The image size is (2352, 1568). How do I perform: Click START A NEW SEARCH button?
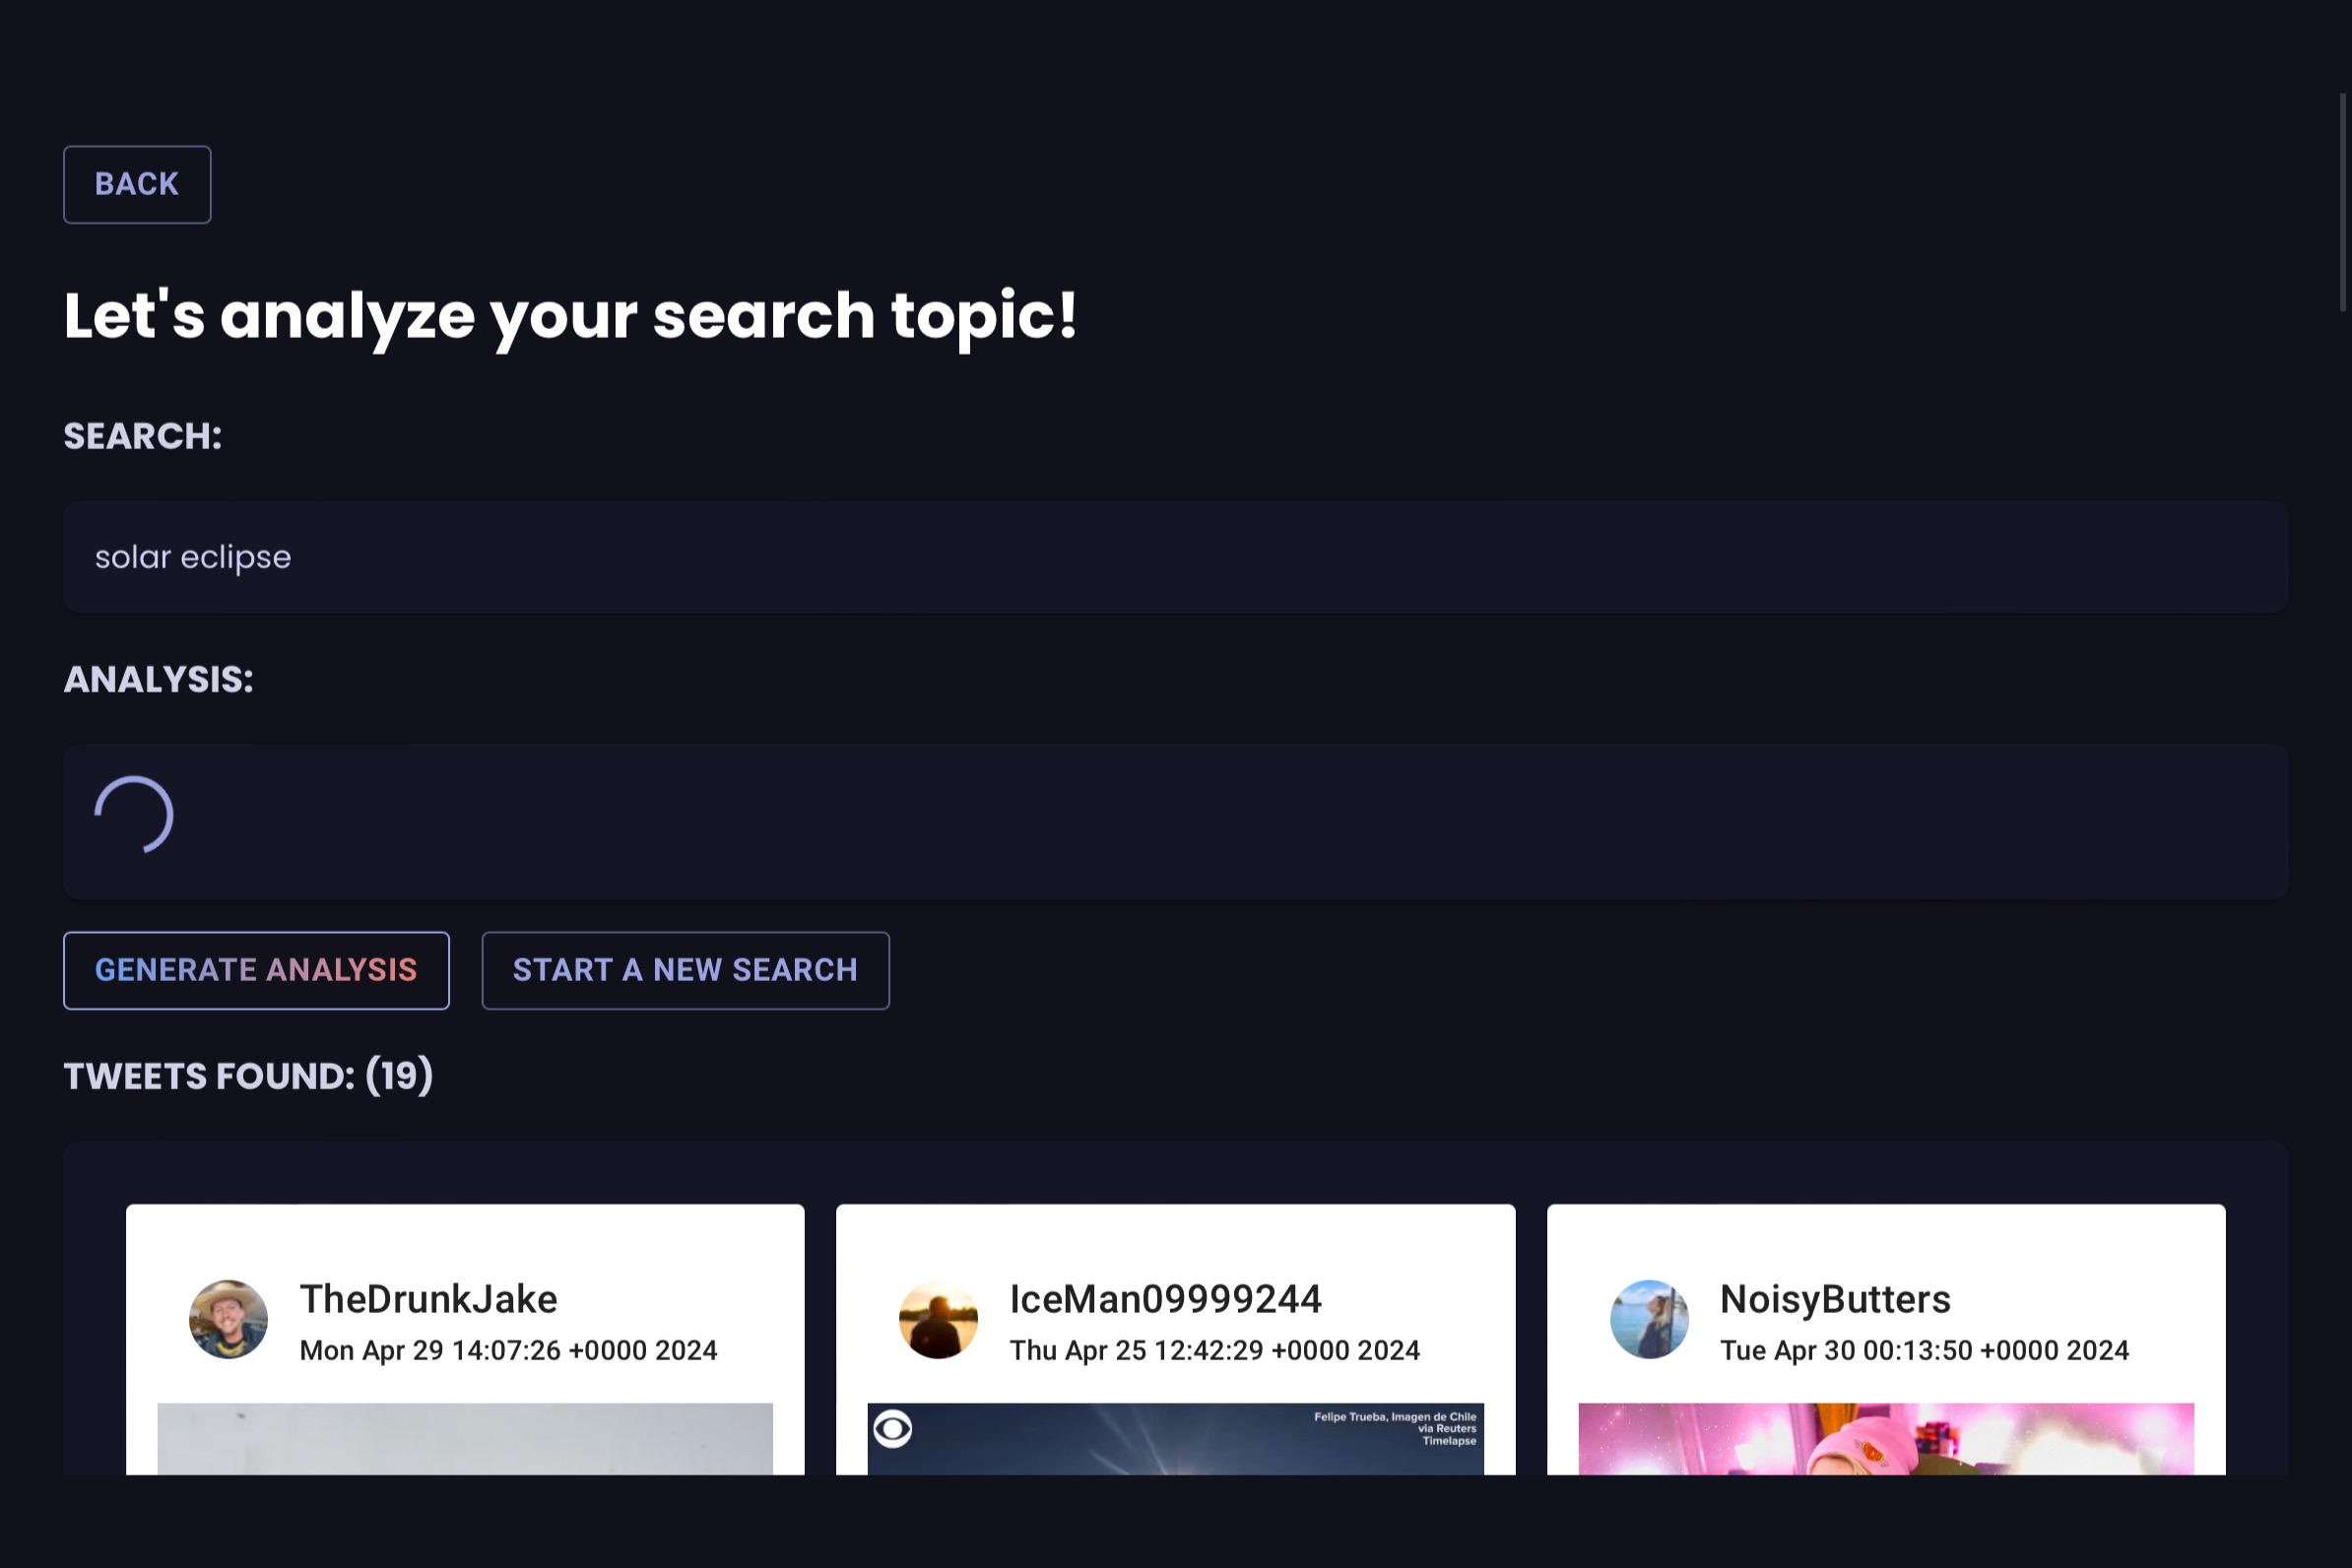(685, 970)
